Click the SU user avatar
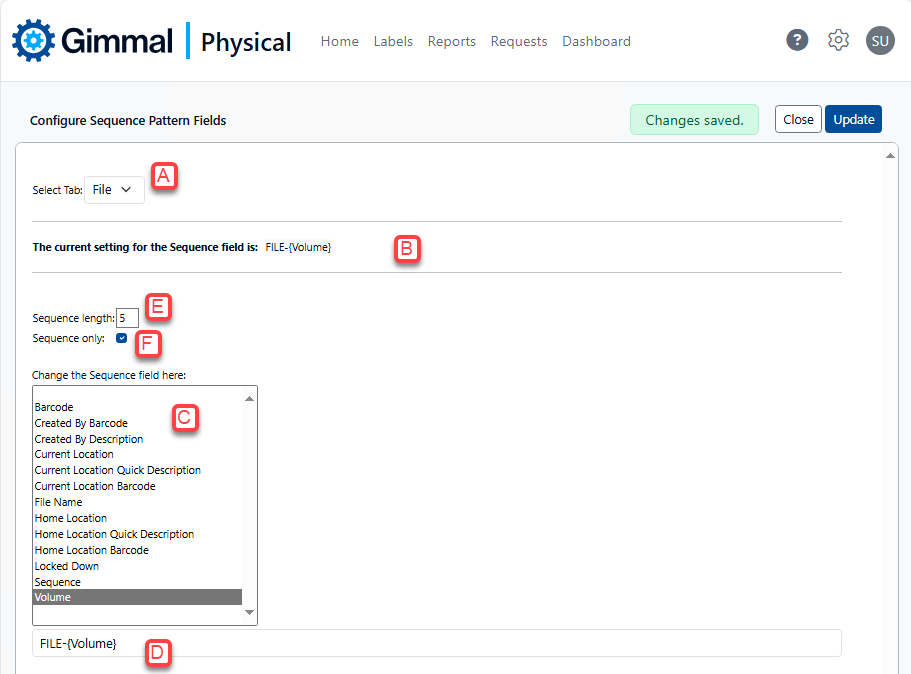911x674 pixels. (x=880, y=40)
